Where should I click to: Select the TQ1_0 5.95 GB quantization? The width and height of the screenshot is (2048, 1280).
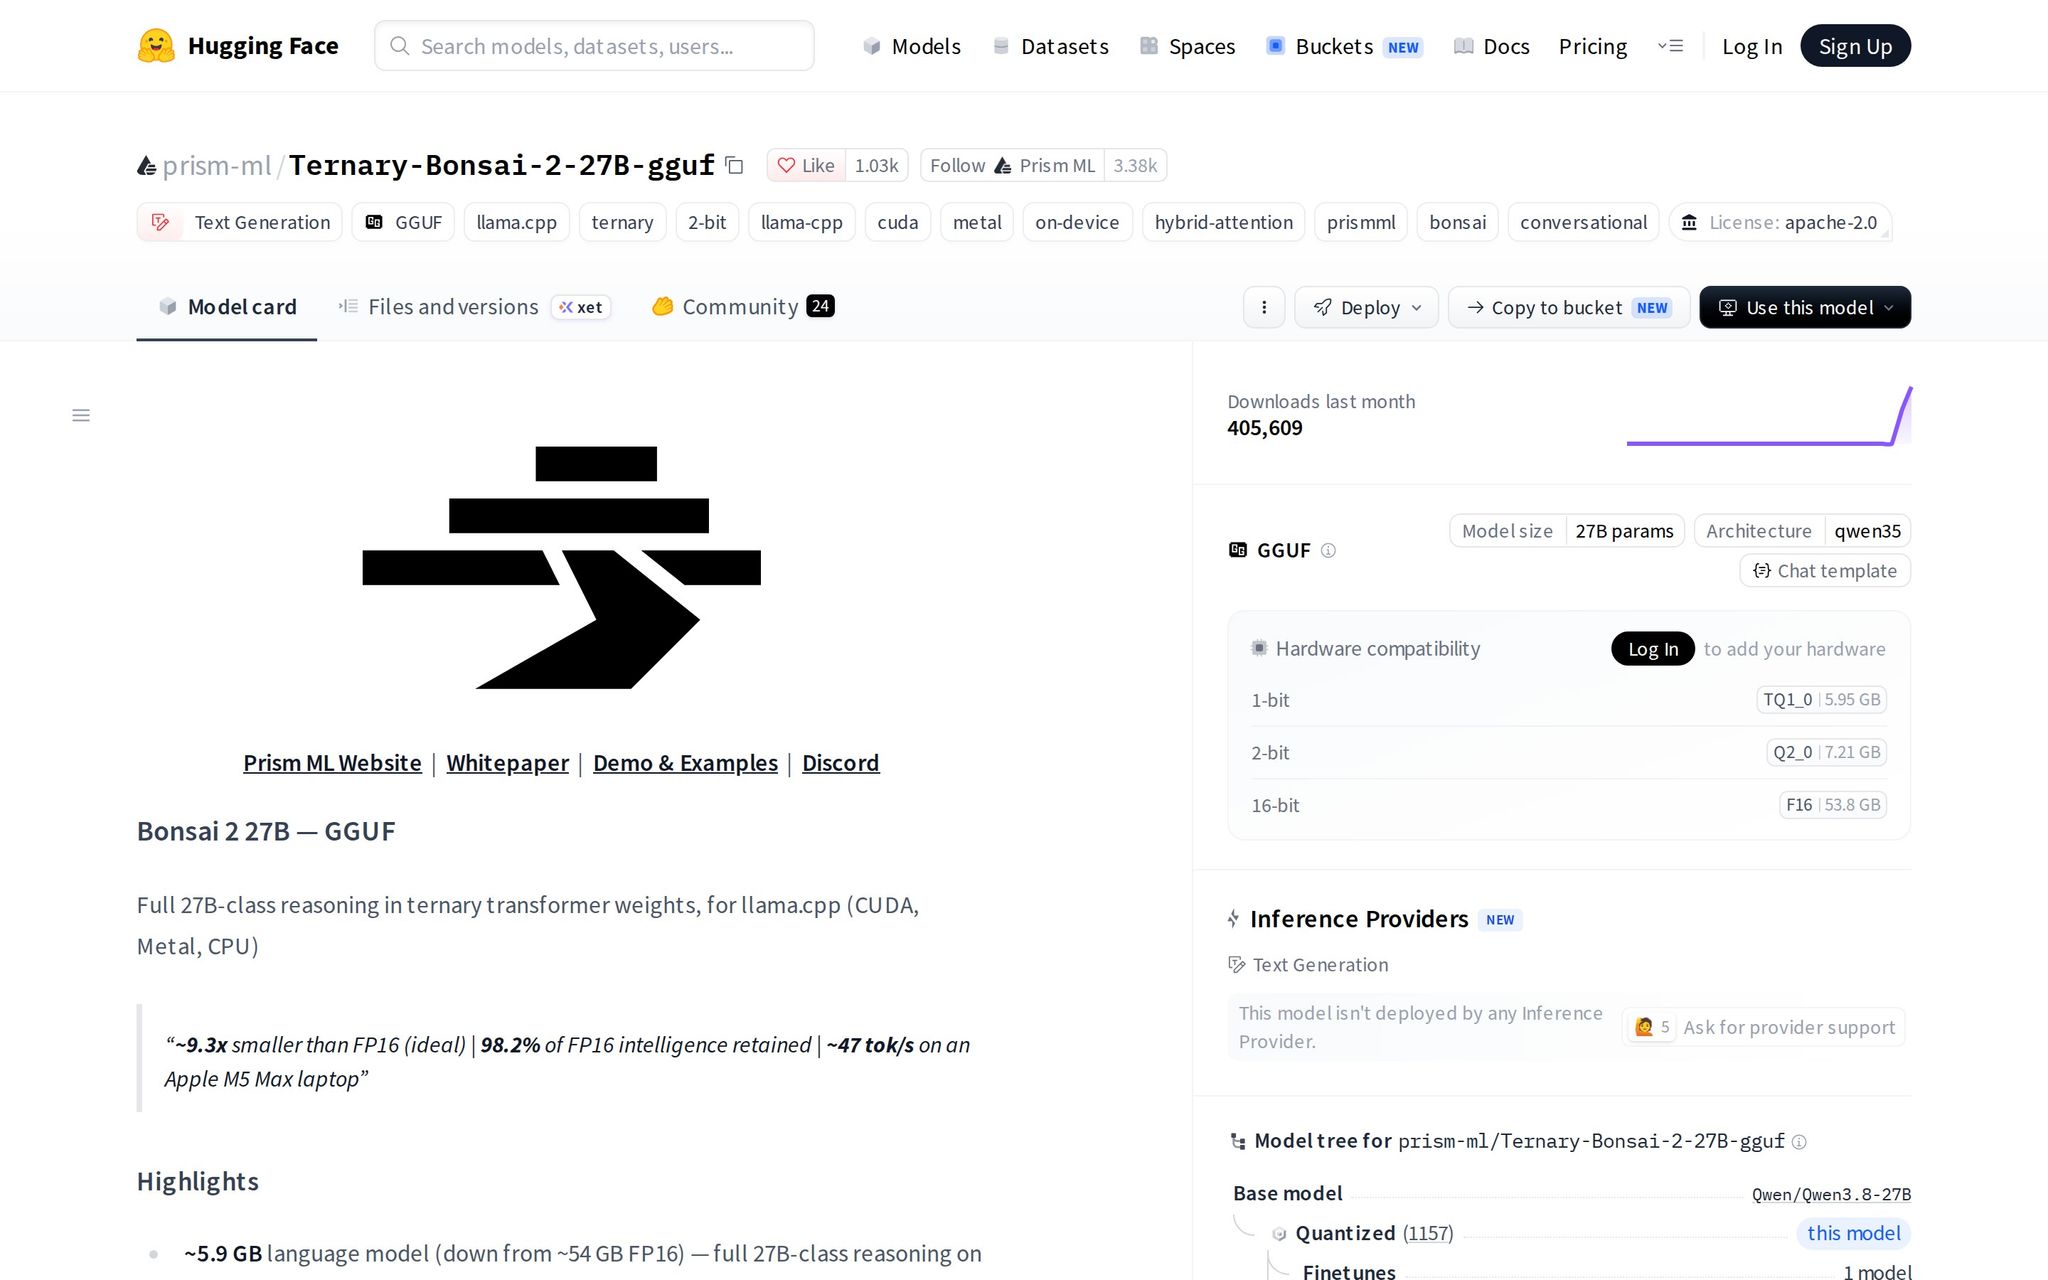point(1821,700)
